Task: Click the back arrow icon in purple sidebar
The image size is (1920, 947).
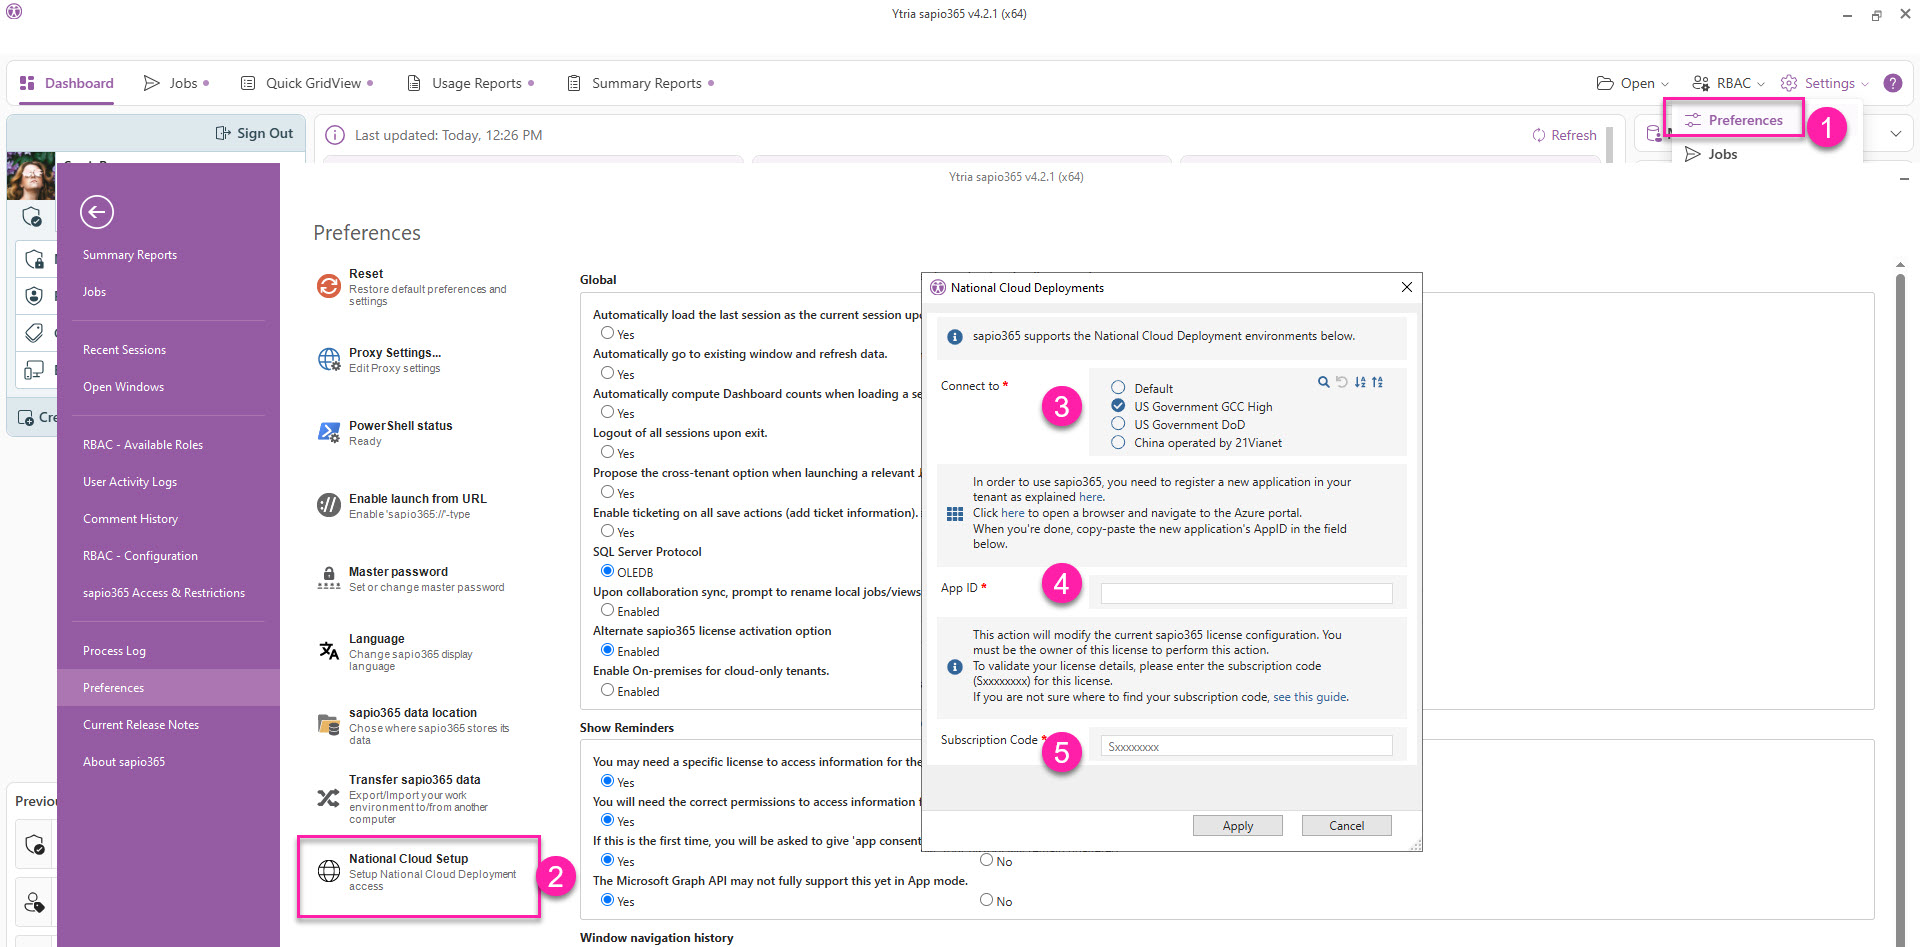Action: coord(97,212)
